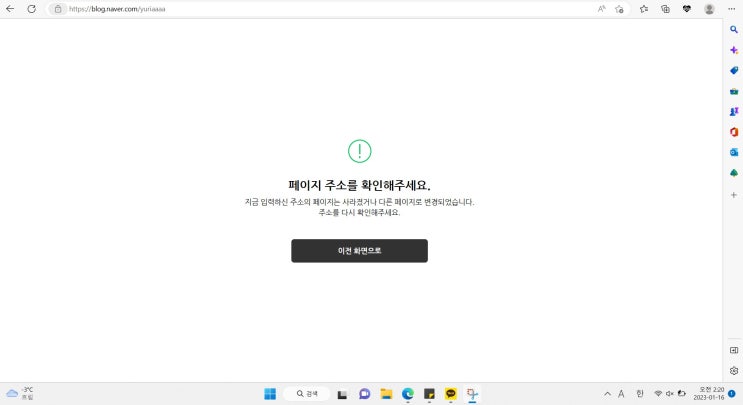Open the clock showing 2023-01-16
This screenshot has height=405, width=743.
pyautogui.click(x=708, y=394)
